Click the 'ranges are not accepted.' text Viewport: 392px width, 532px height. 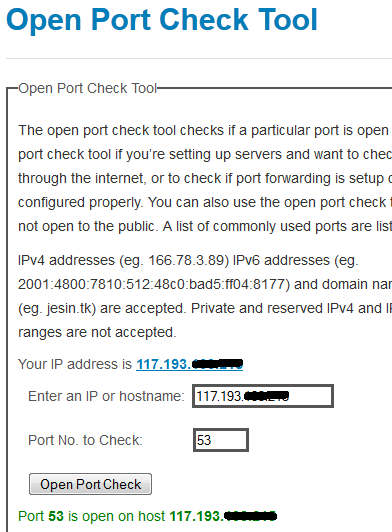97,332
